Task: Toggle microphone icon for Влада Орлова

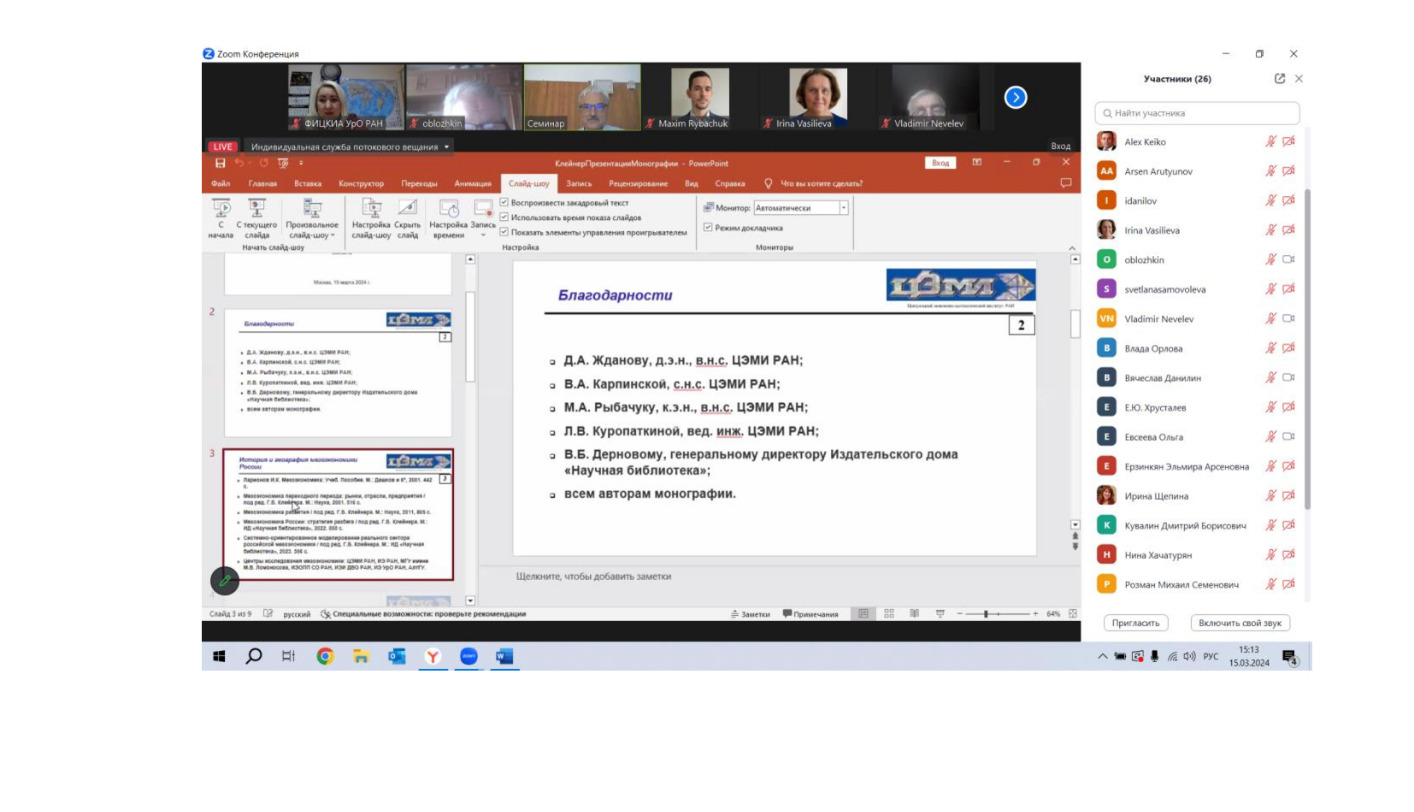Action: point(1270,348)
